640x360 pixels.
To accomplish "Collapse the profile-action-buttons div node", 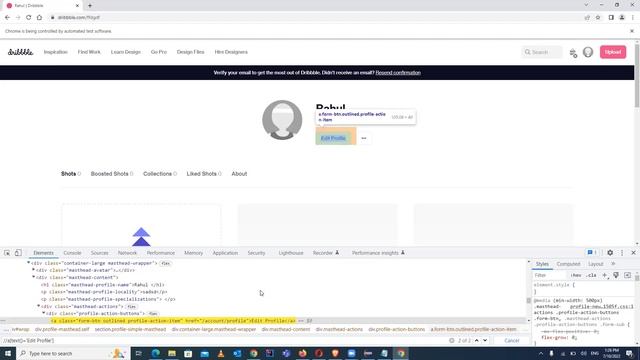I will click(44, 313).
